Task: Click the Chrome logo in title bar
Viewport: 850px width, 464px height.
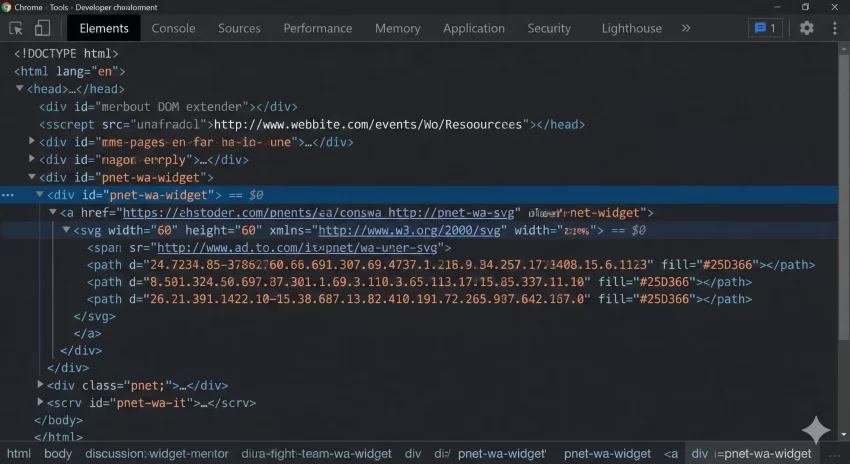Action: (6, 7)
